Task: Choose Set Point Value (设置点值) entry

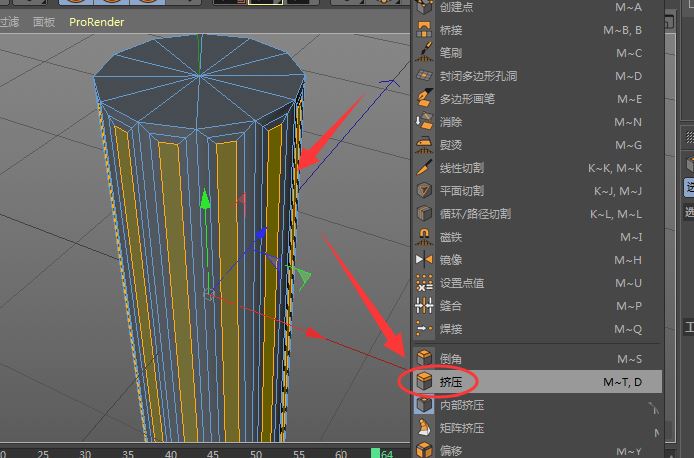Action: pos(462,283)
